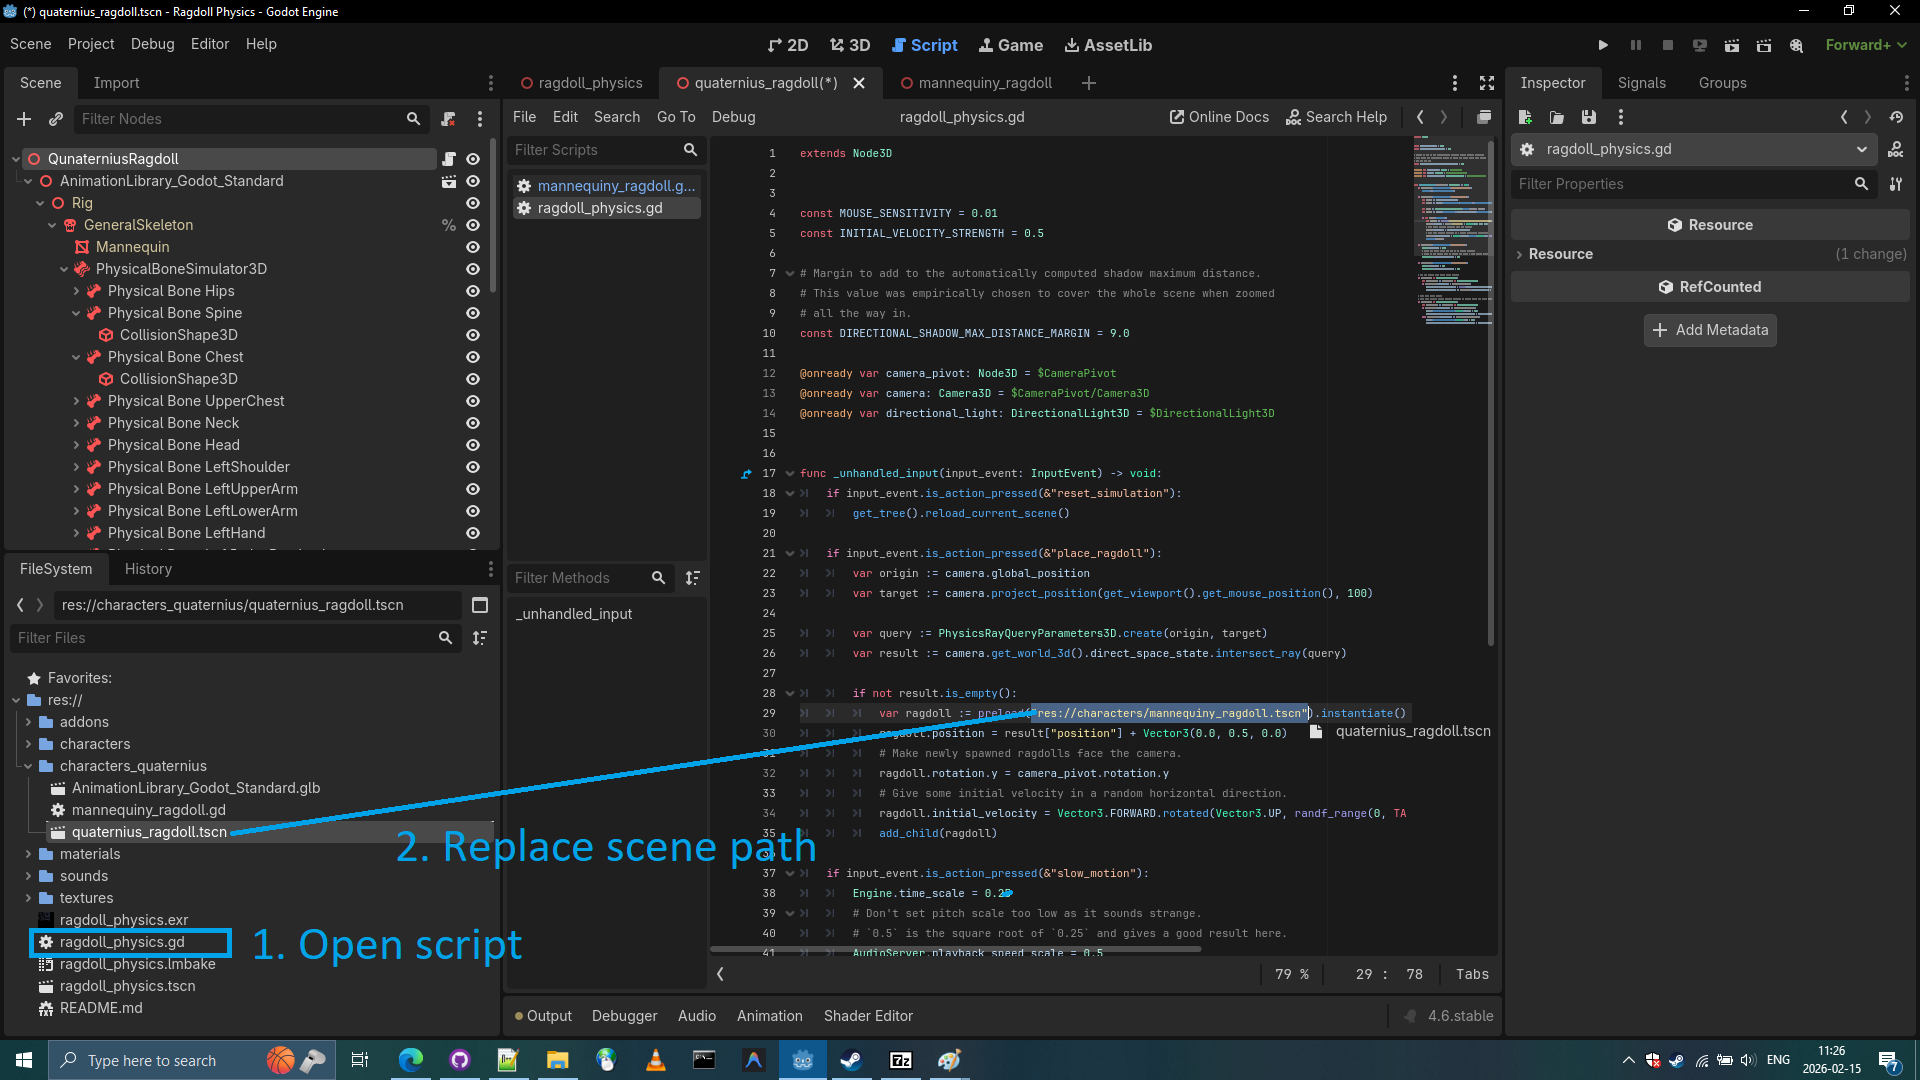Toggle visibility of Physical Bone Head
The height and width of the screenshot is (1080, 1920).
[x=473, y=445]
